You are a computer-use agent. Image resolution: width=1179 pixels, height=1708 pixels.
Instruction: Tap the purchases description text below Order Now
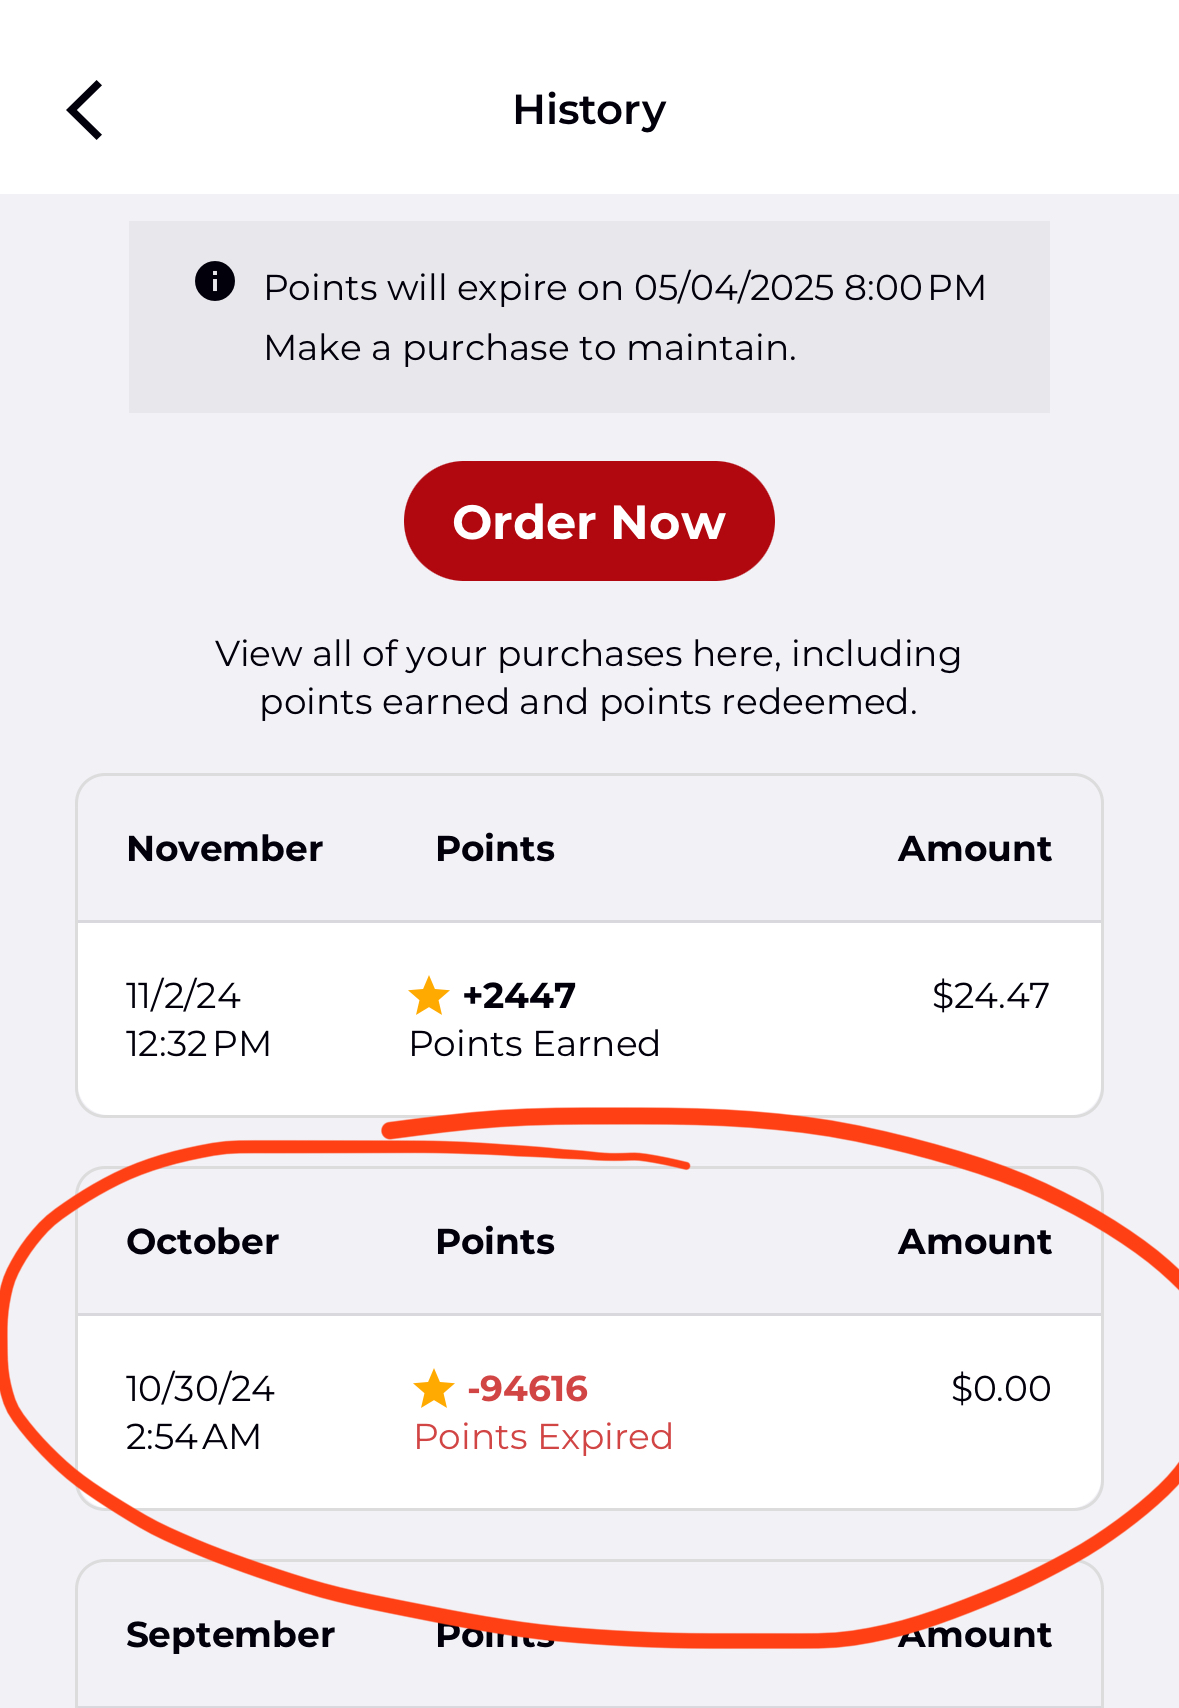click(589, 678)
